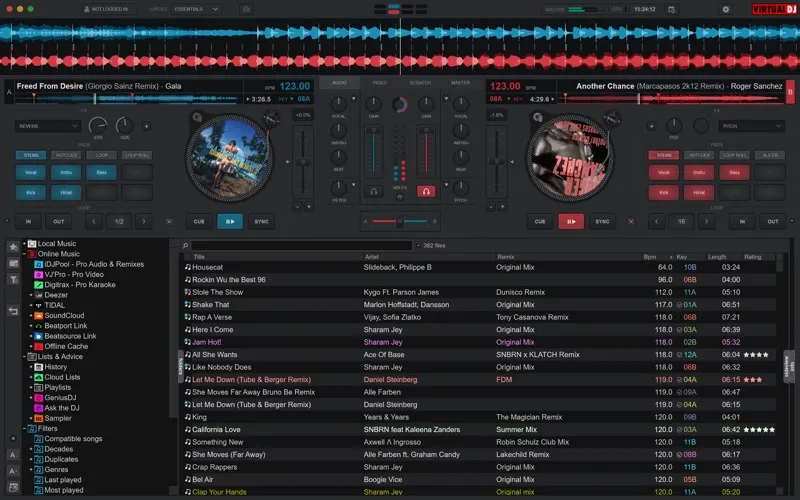Toggle deck B HiHat stem pad
800x500 pixels.
[x=699, y=192]
